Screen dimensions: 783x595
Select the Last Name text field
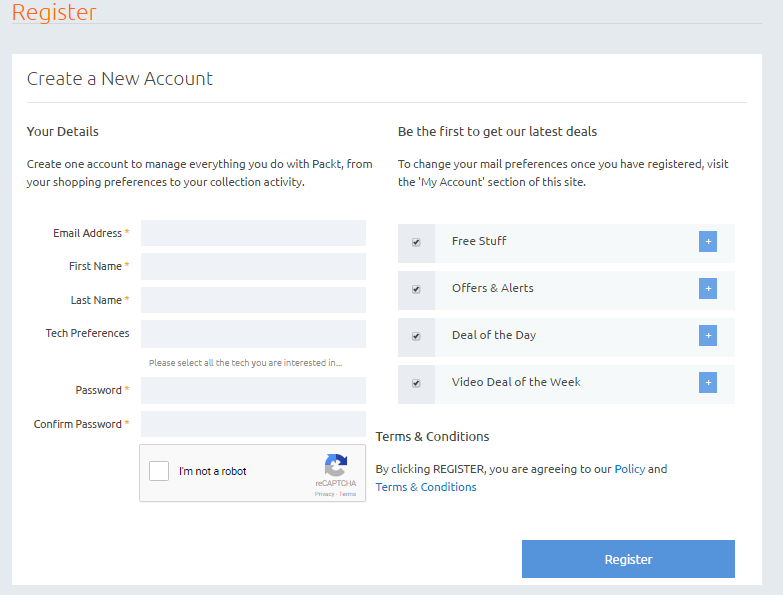pyautogui.click(x=253, y=300)
